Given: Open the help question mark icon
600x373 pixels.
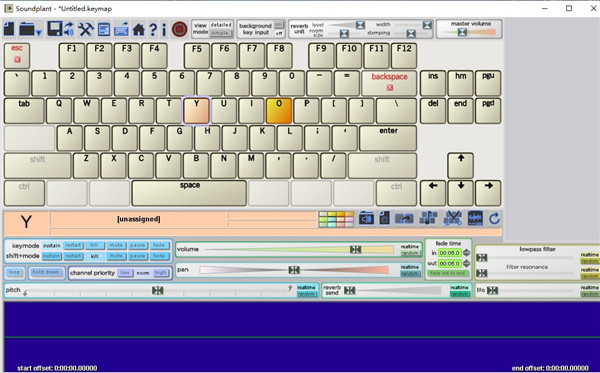Looking at the screenshot, I should (153, 29).
